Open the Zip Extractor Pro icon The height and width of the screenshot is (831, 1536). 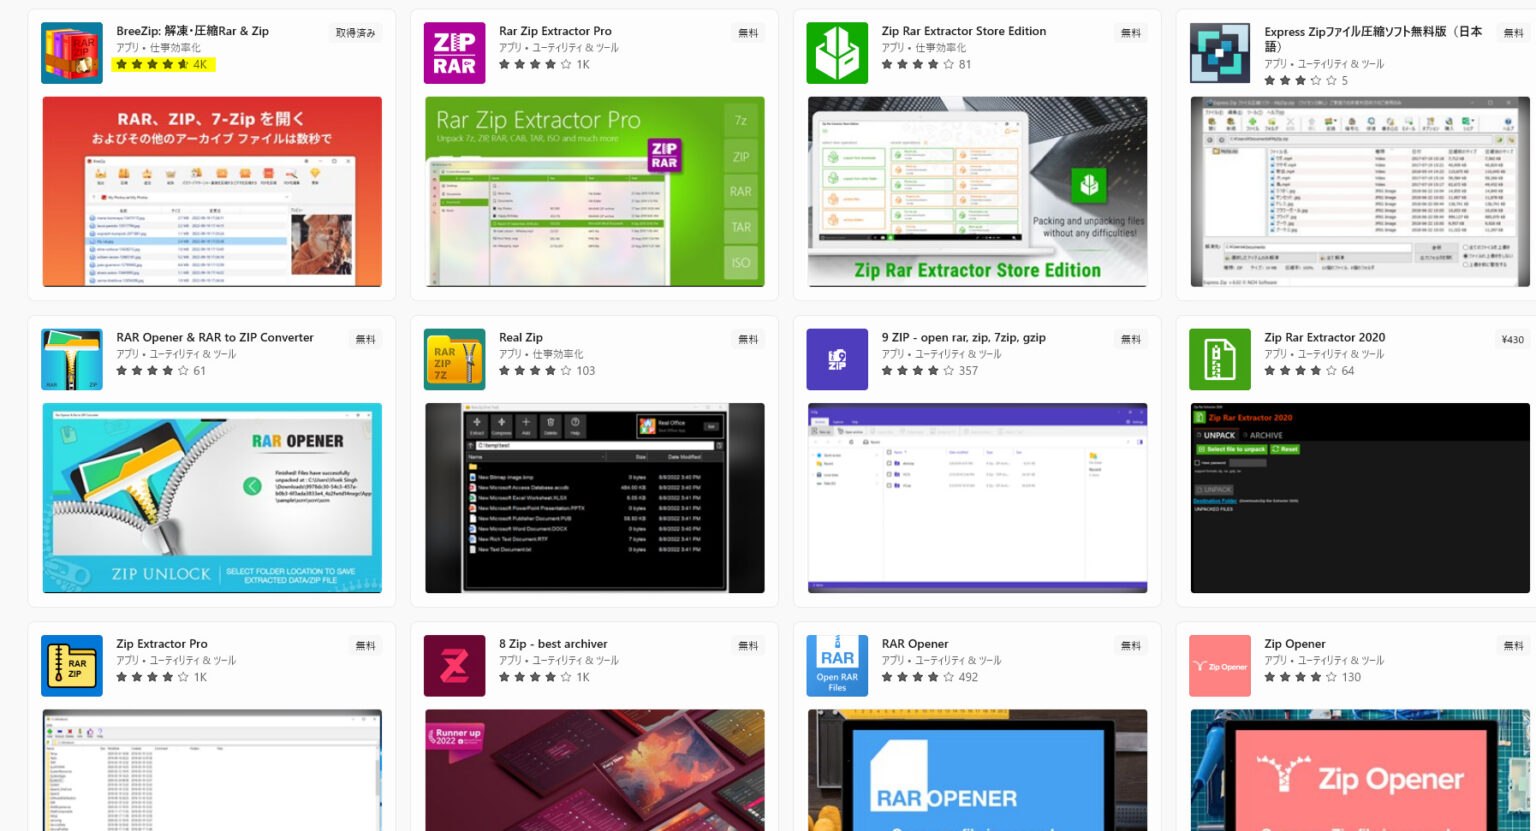tap(71, 666)
